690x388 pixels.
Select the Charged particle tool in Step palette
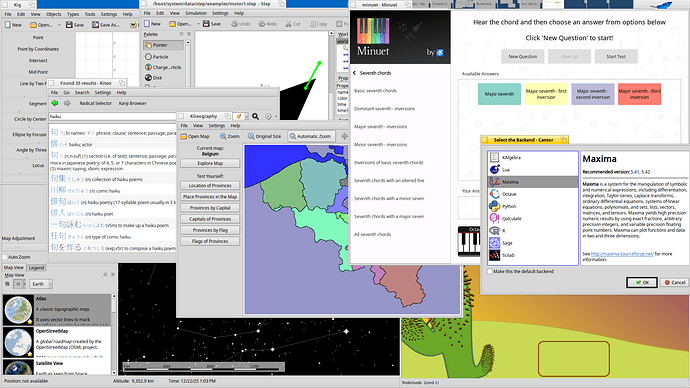pyautogui.click(x=163, y=67)
